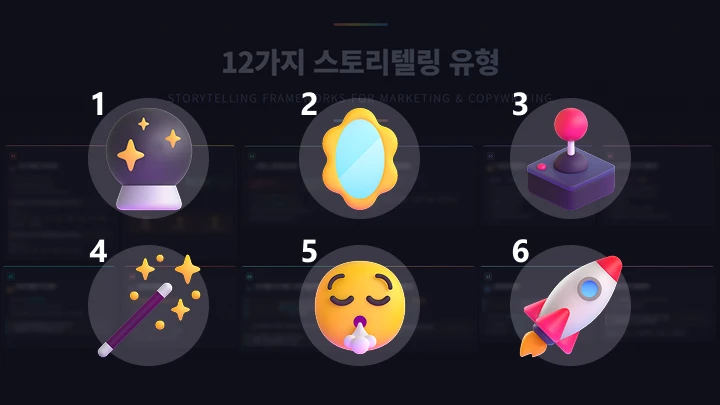Click the number 1 label
Screen dimensions: 720x405
click(x=98, y=104)
